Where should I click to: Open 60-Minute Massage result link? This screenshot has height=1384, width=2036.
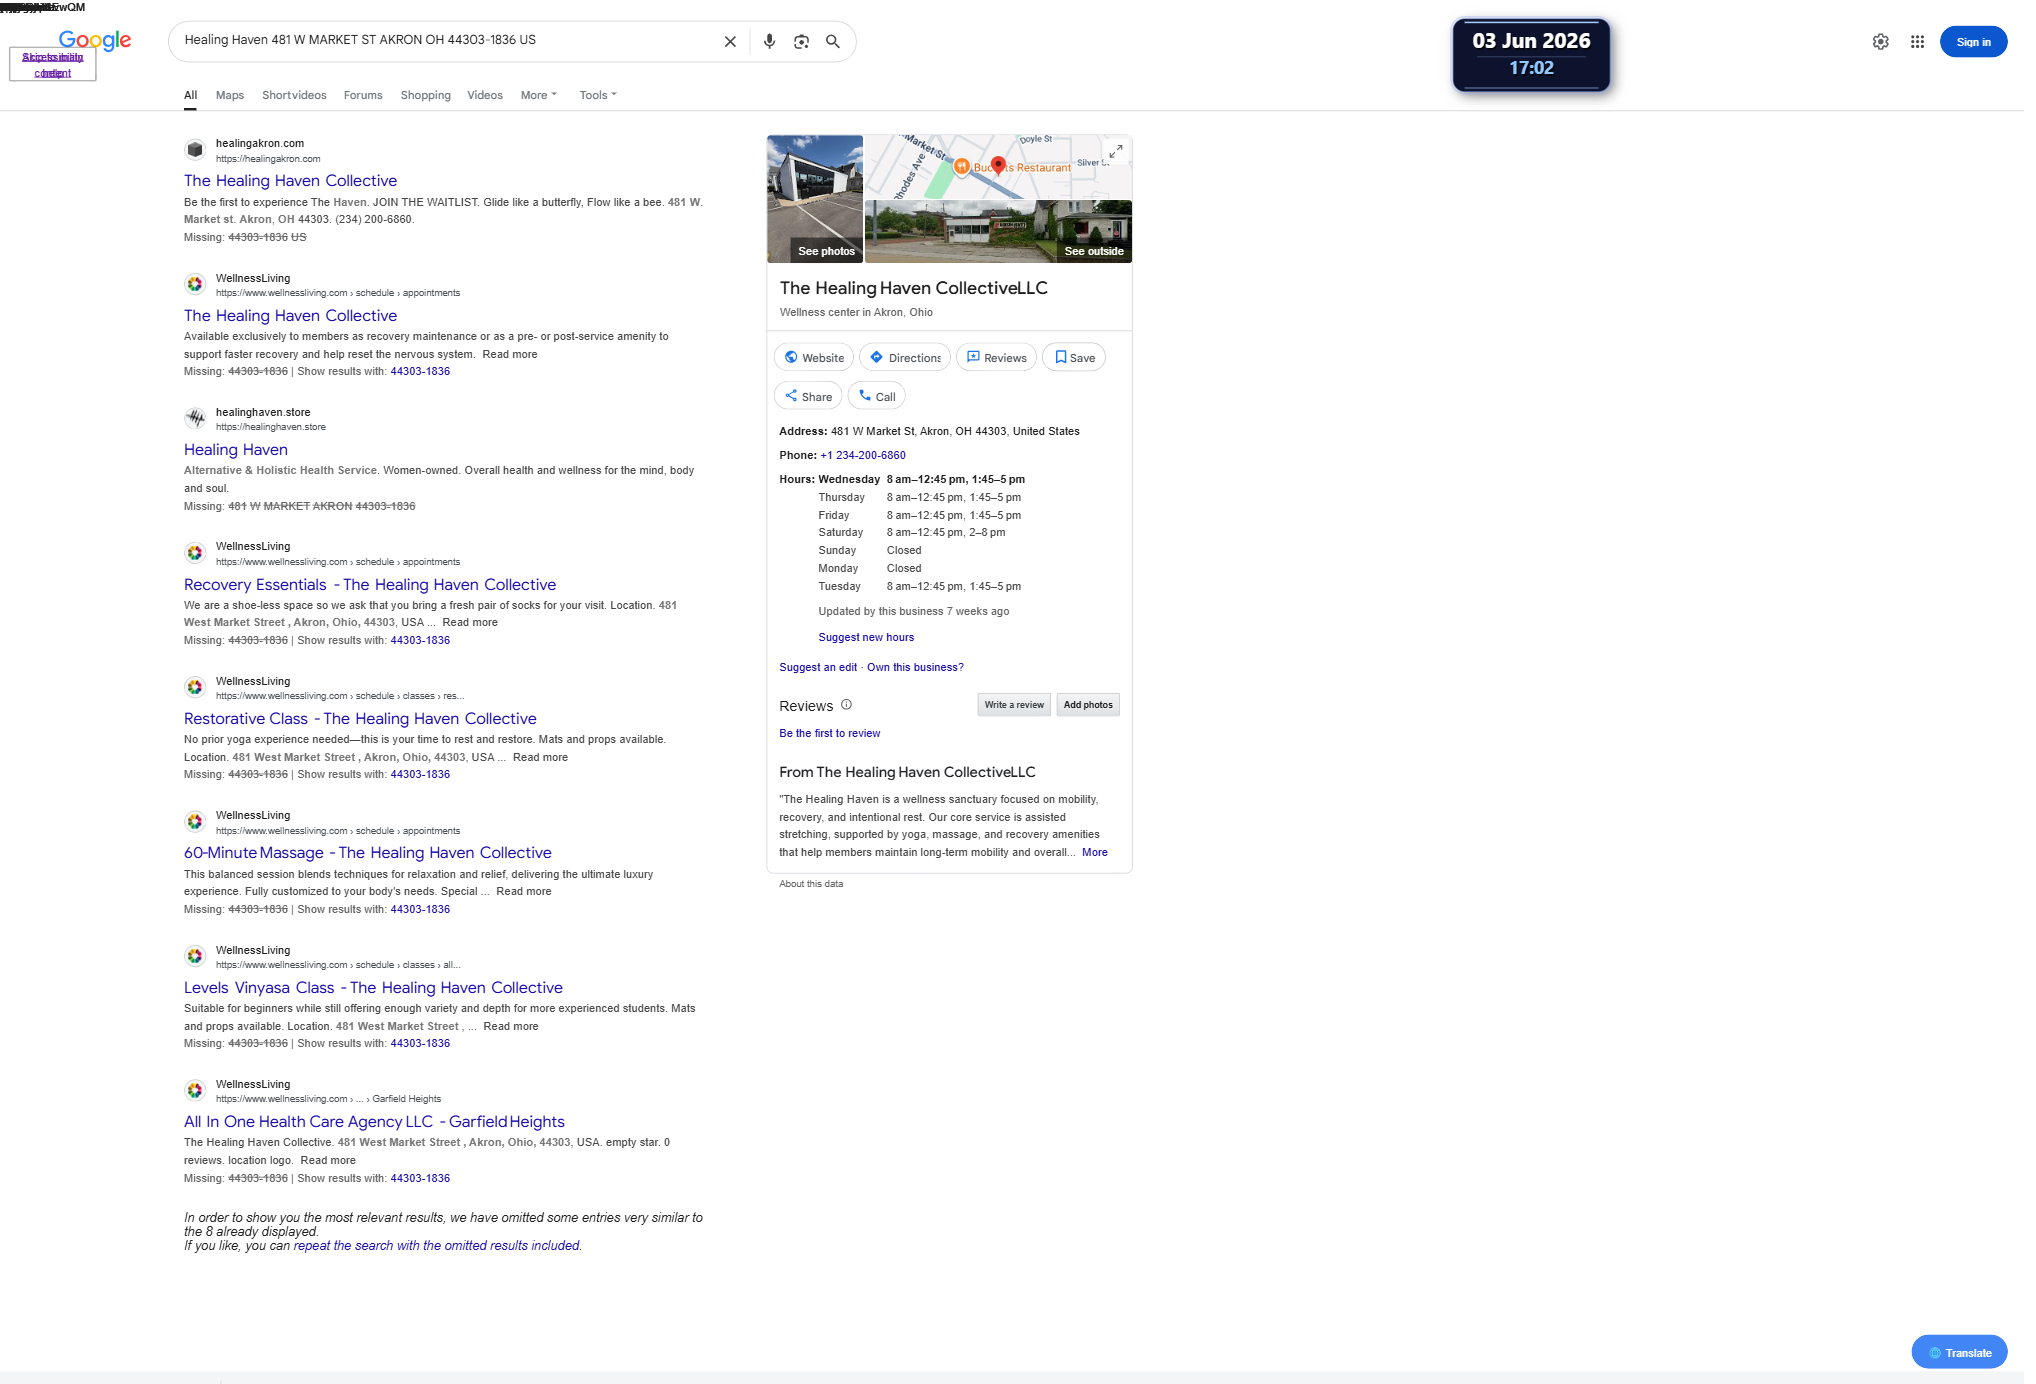coord(368,852)
